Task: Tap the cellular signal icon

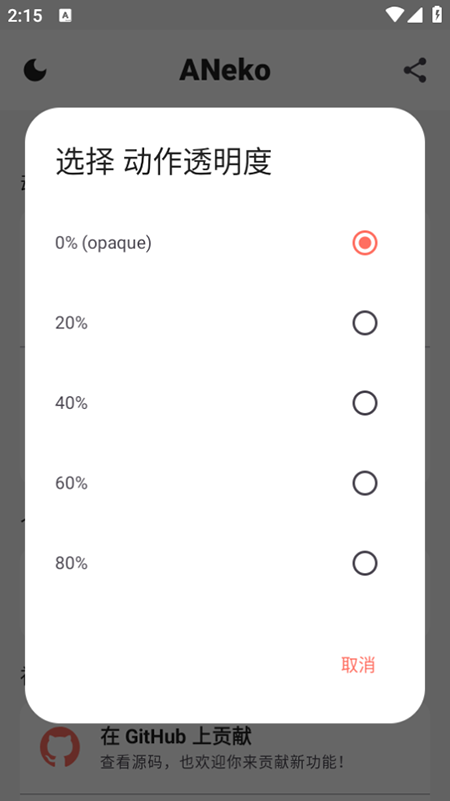Action: tap(415, 15)
